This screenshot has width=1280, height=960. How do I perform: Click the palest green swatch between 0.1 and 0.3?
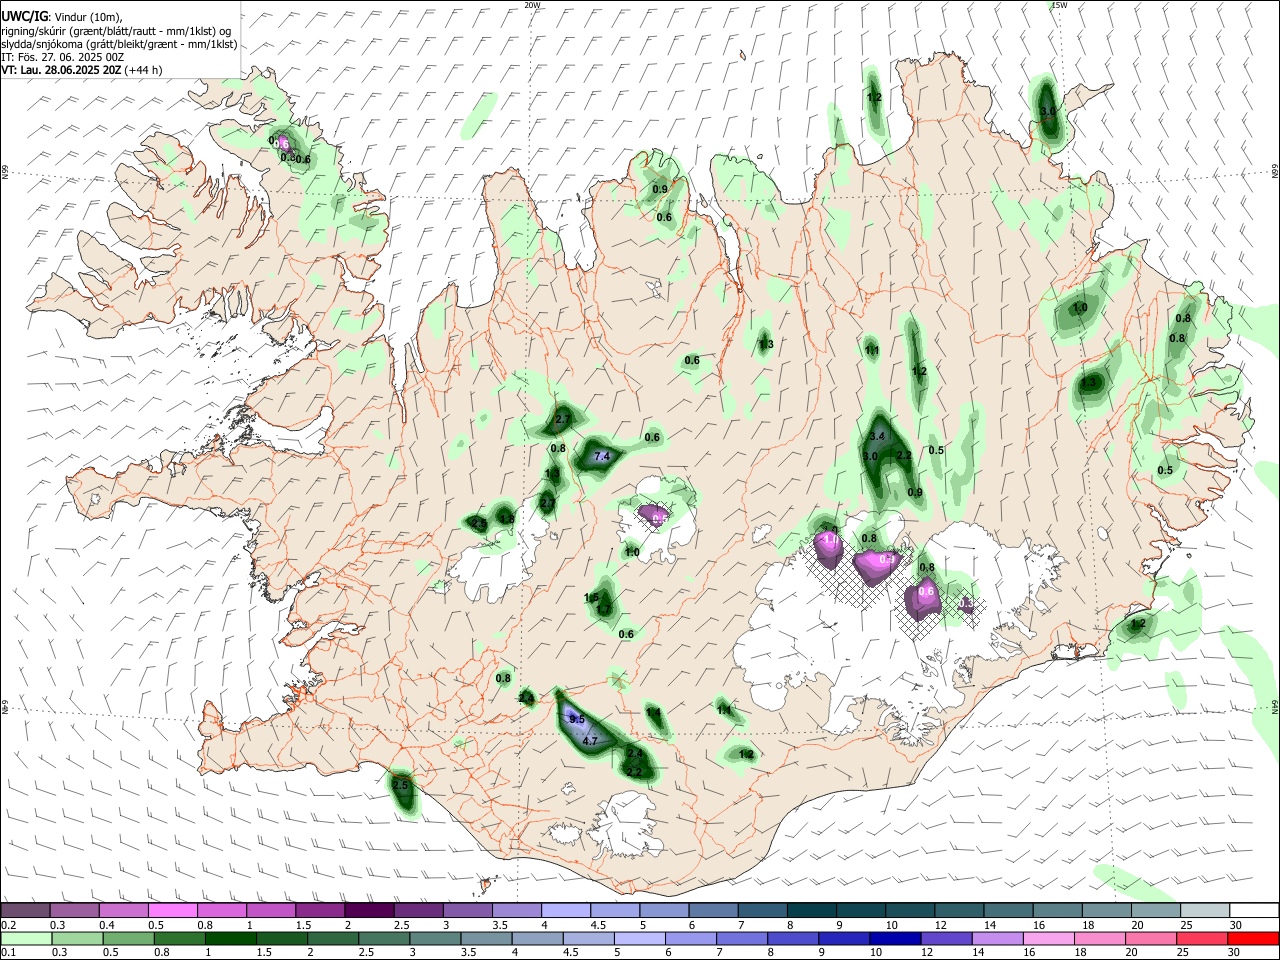click(27, 938)
